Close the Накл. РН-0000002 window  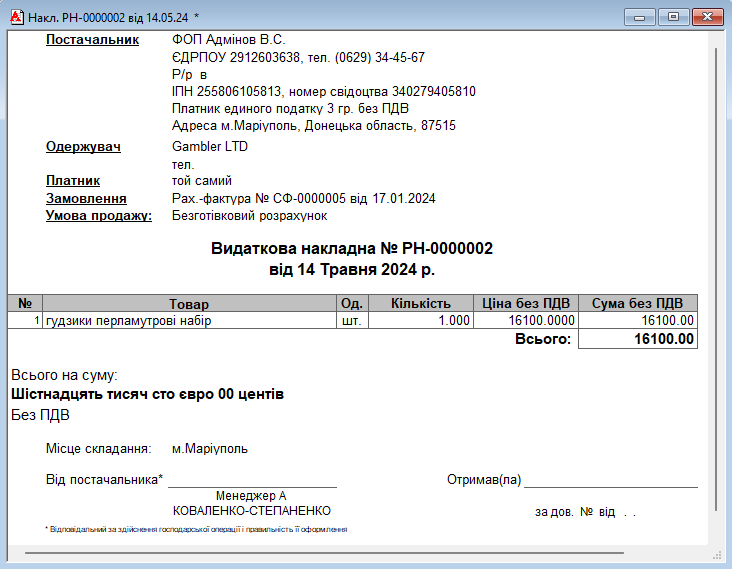click(707, 17)
